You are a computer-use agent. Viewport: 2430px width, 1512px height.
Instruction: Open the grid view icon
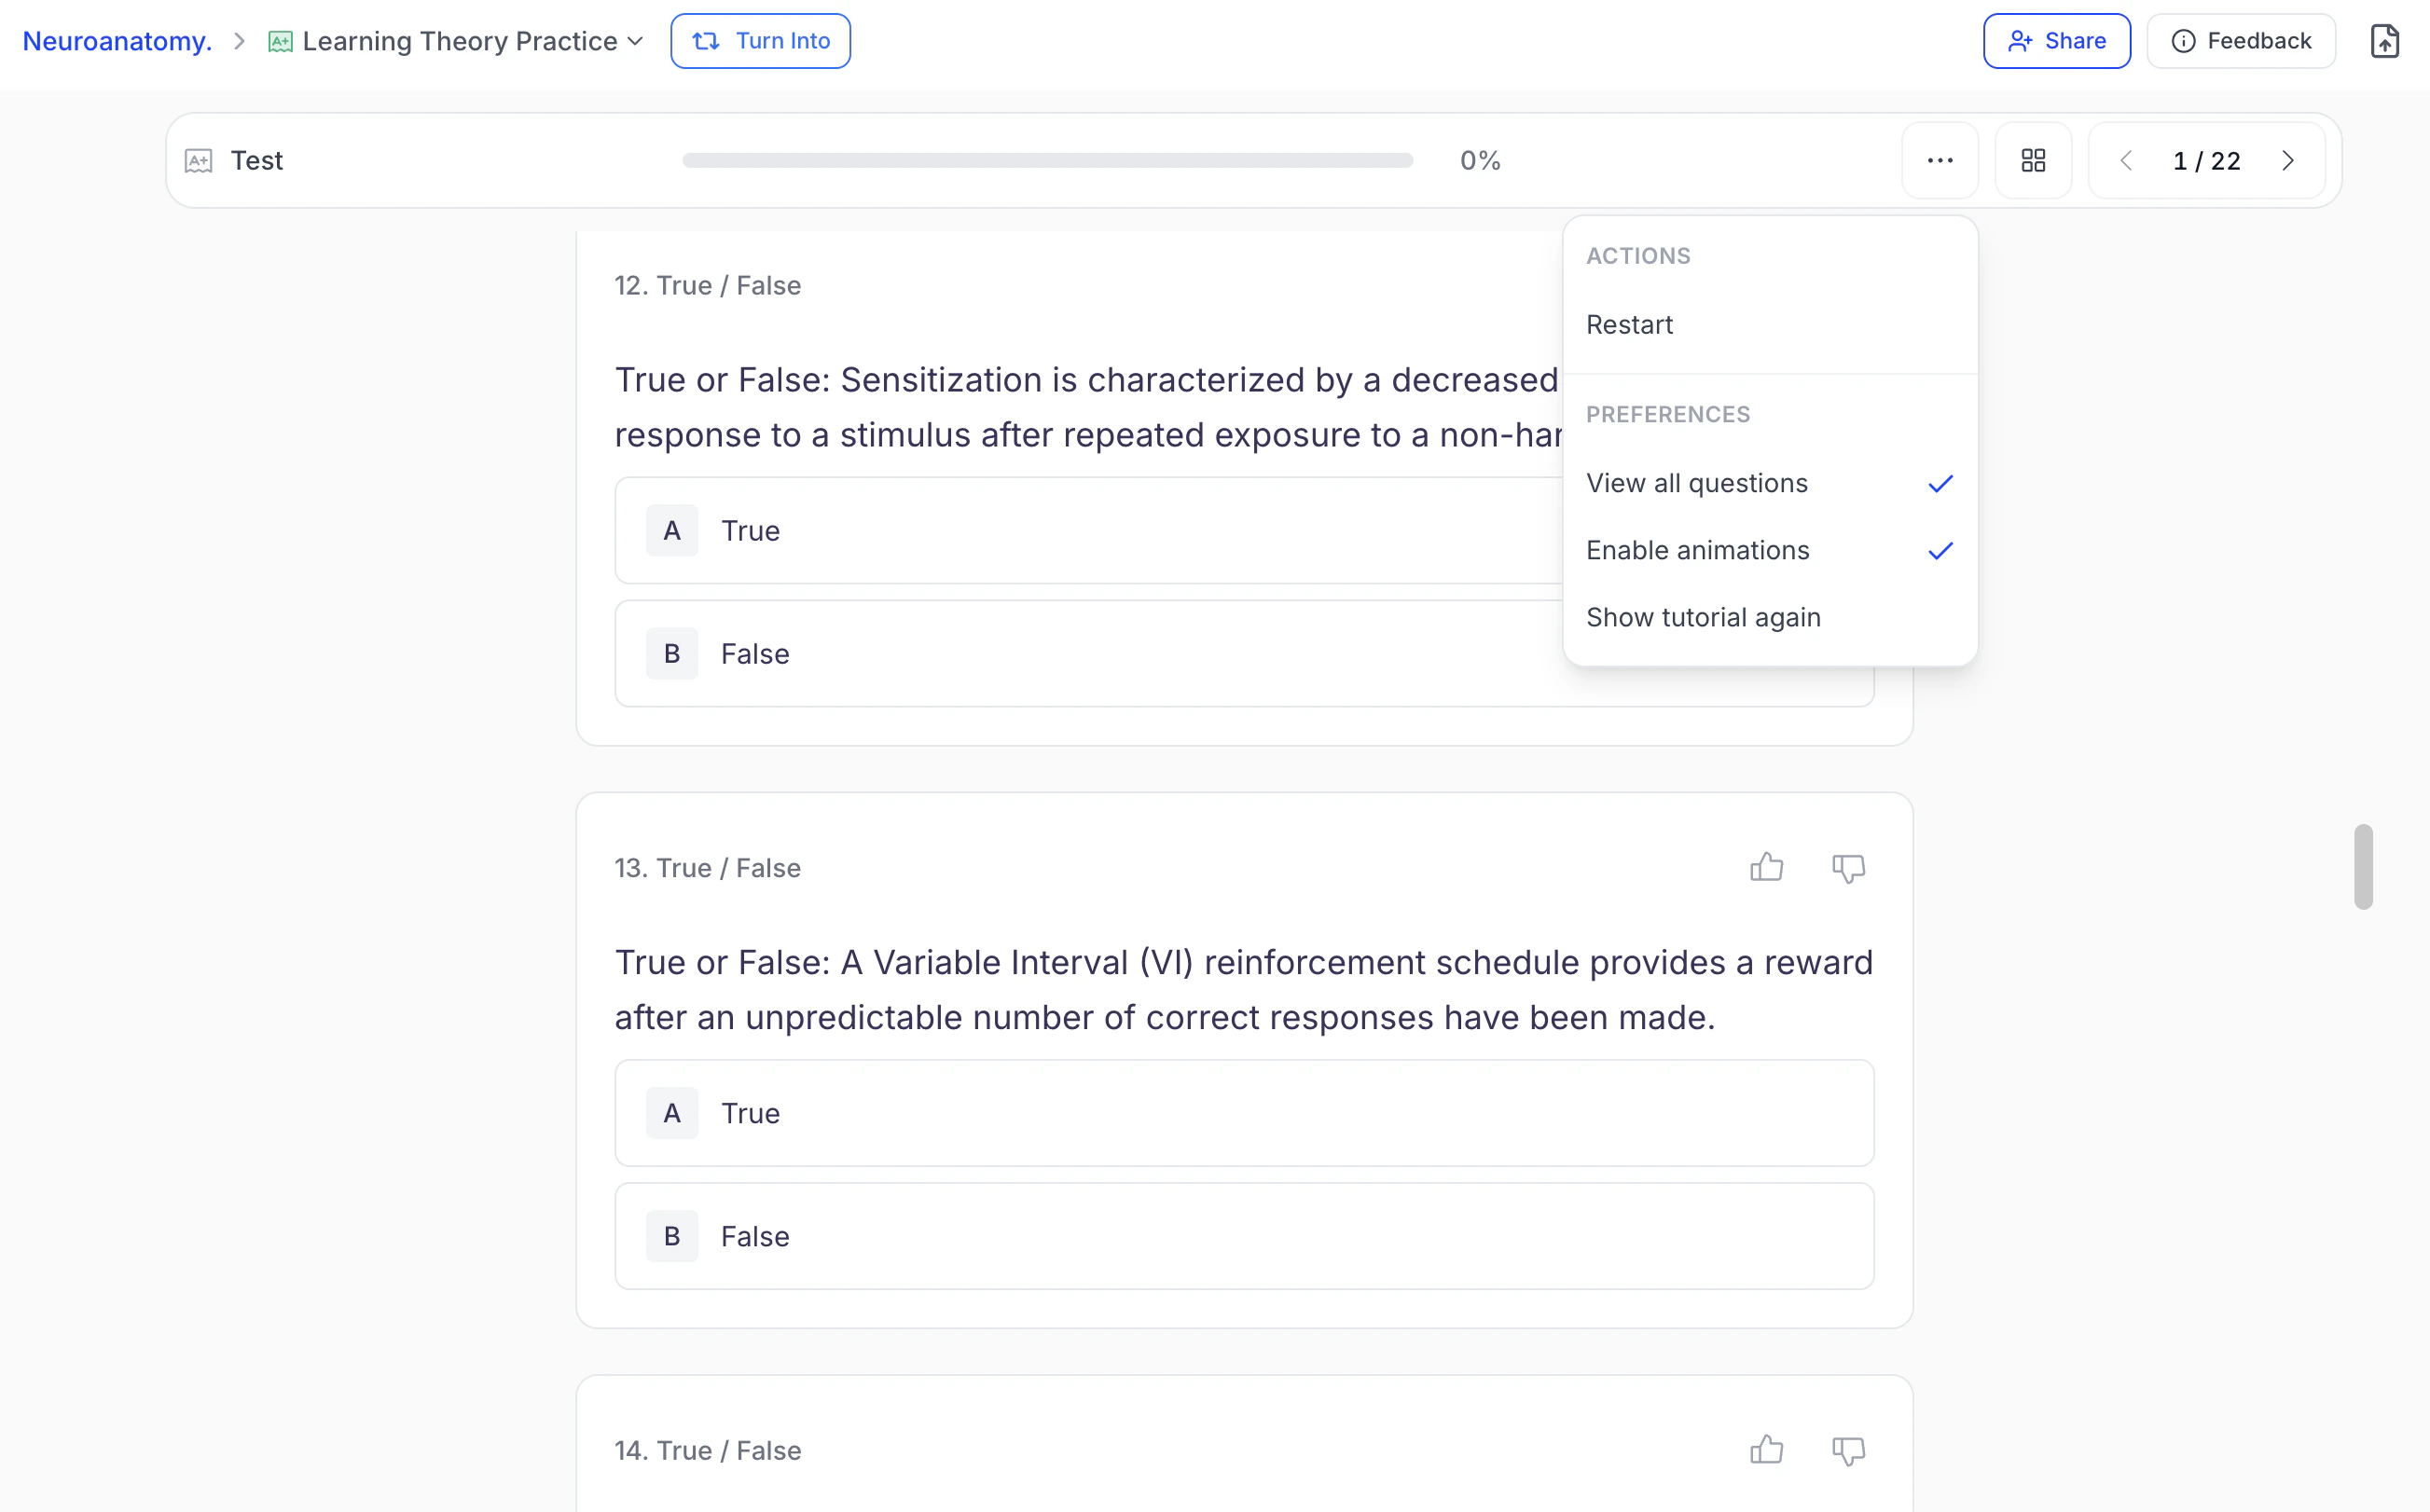click(x=2033, y=160)
